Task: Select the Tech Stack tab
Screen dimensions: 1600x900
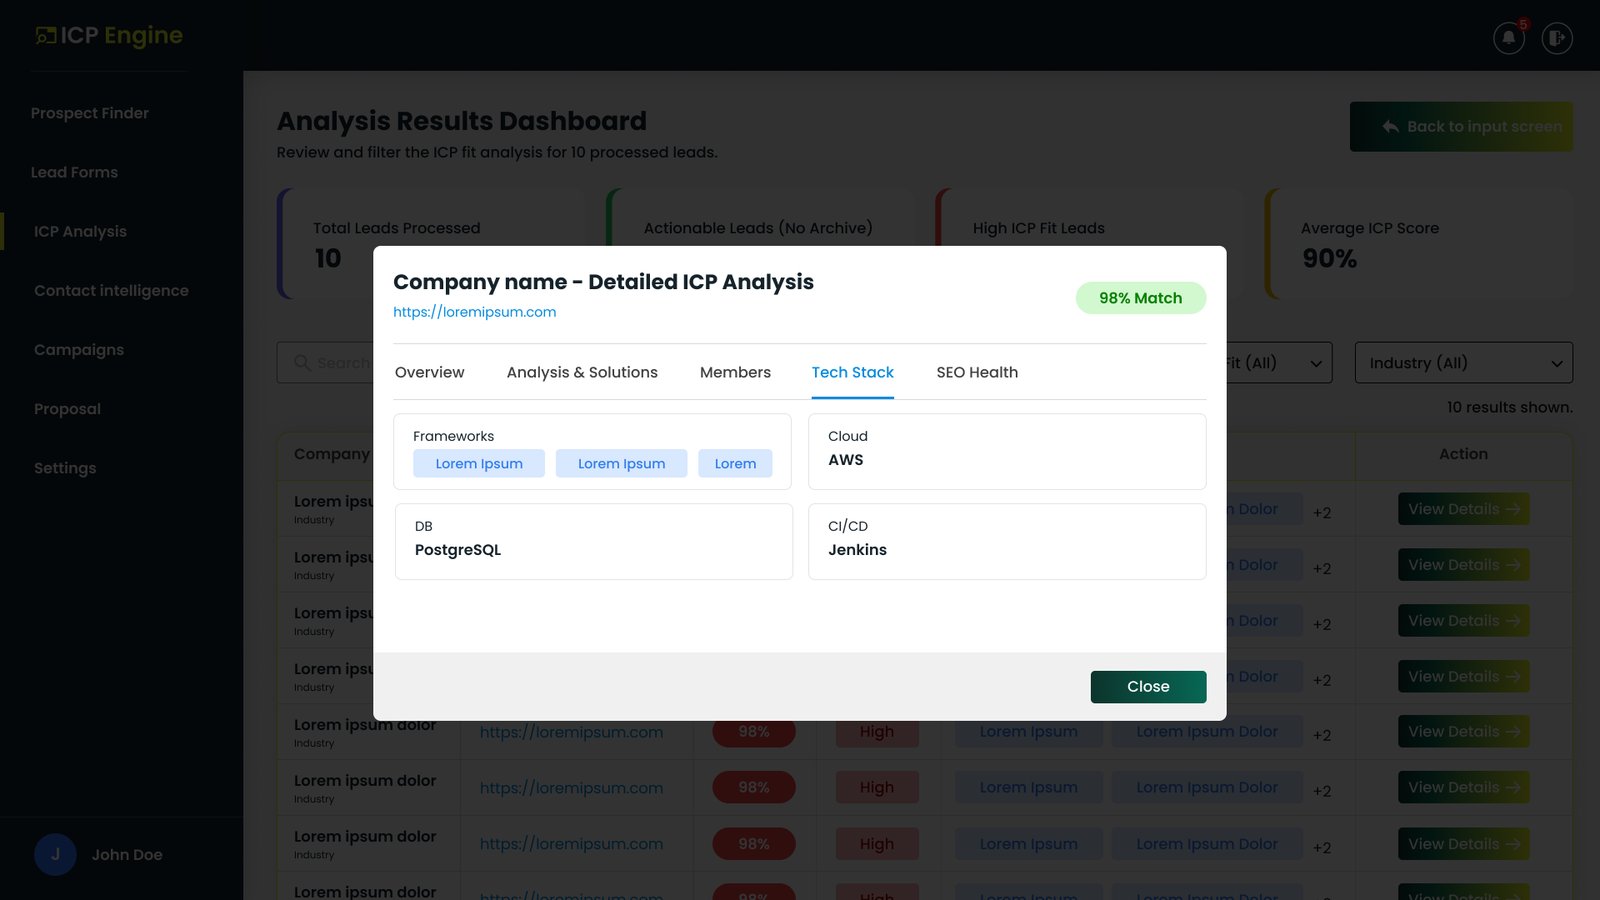Action: tap(852, 372)
